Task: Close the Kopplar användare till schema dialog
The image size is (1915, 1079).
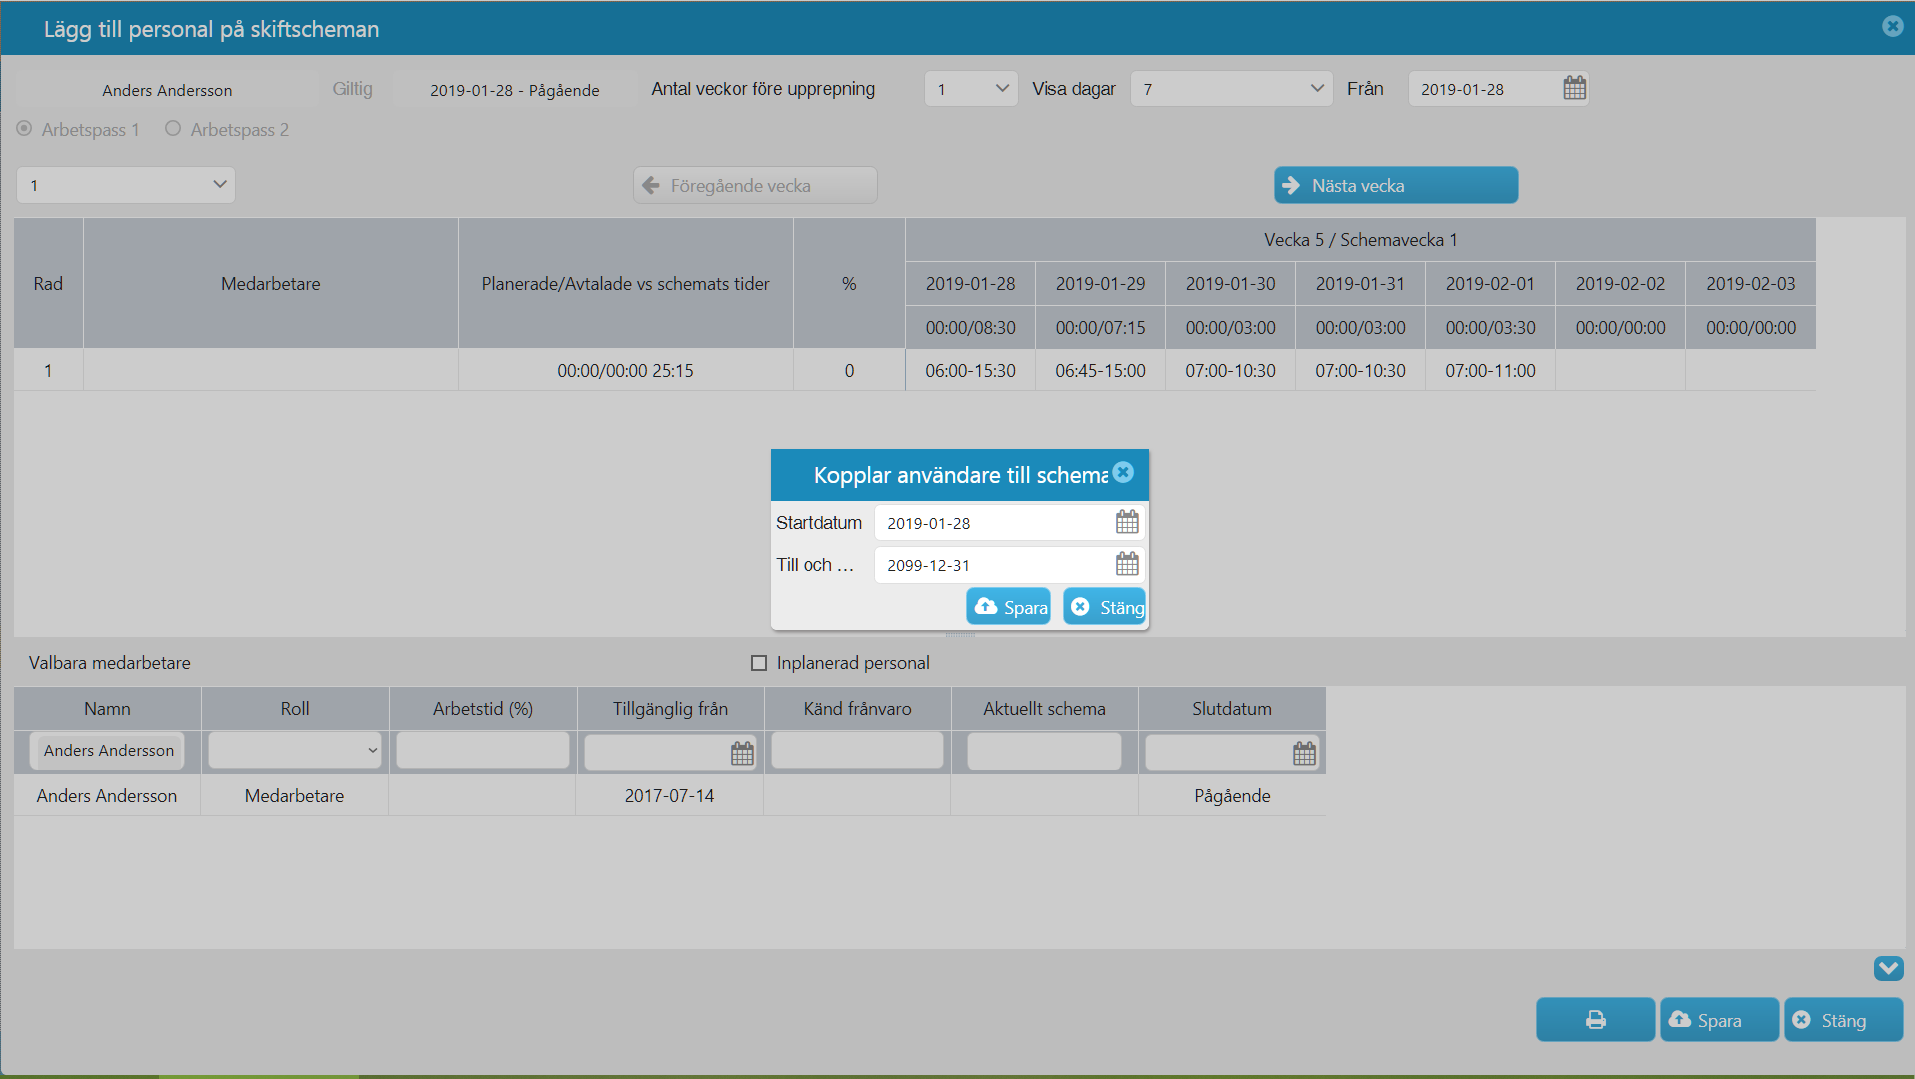Action: 1123,472
